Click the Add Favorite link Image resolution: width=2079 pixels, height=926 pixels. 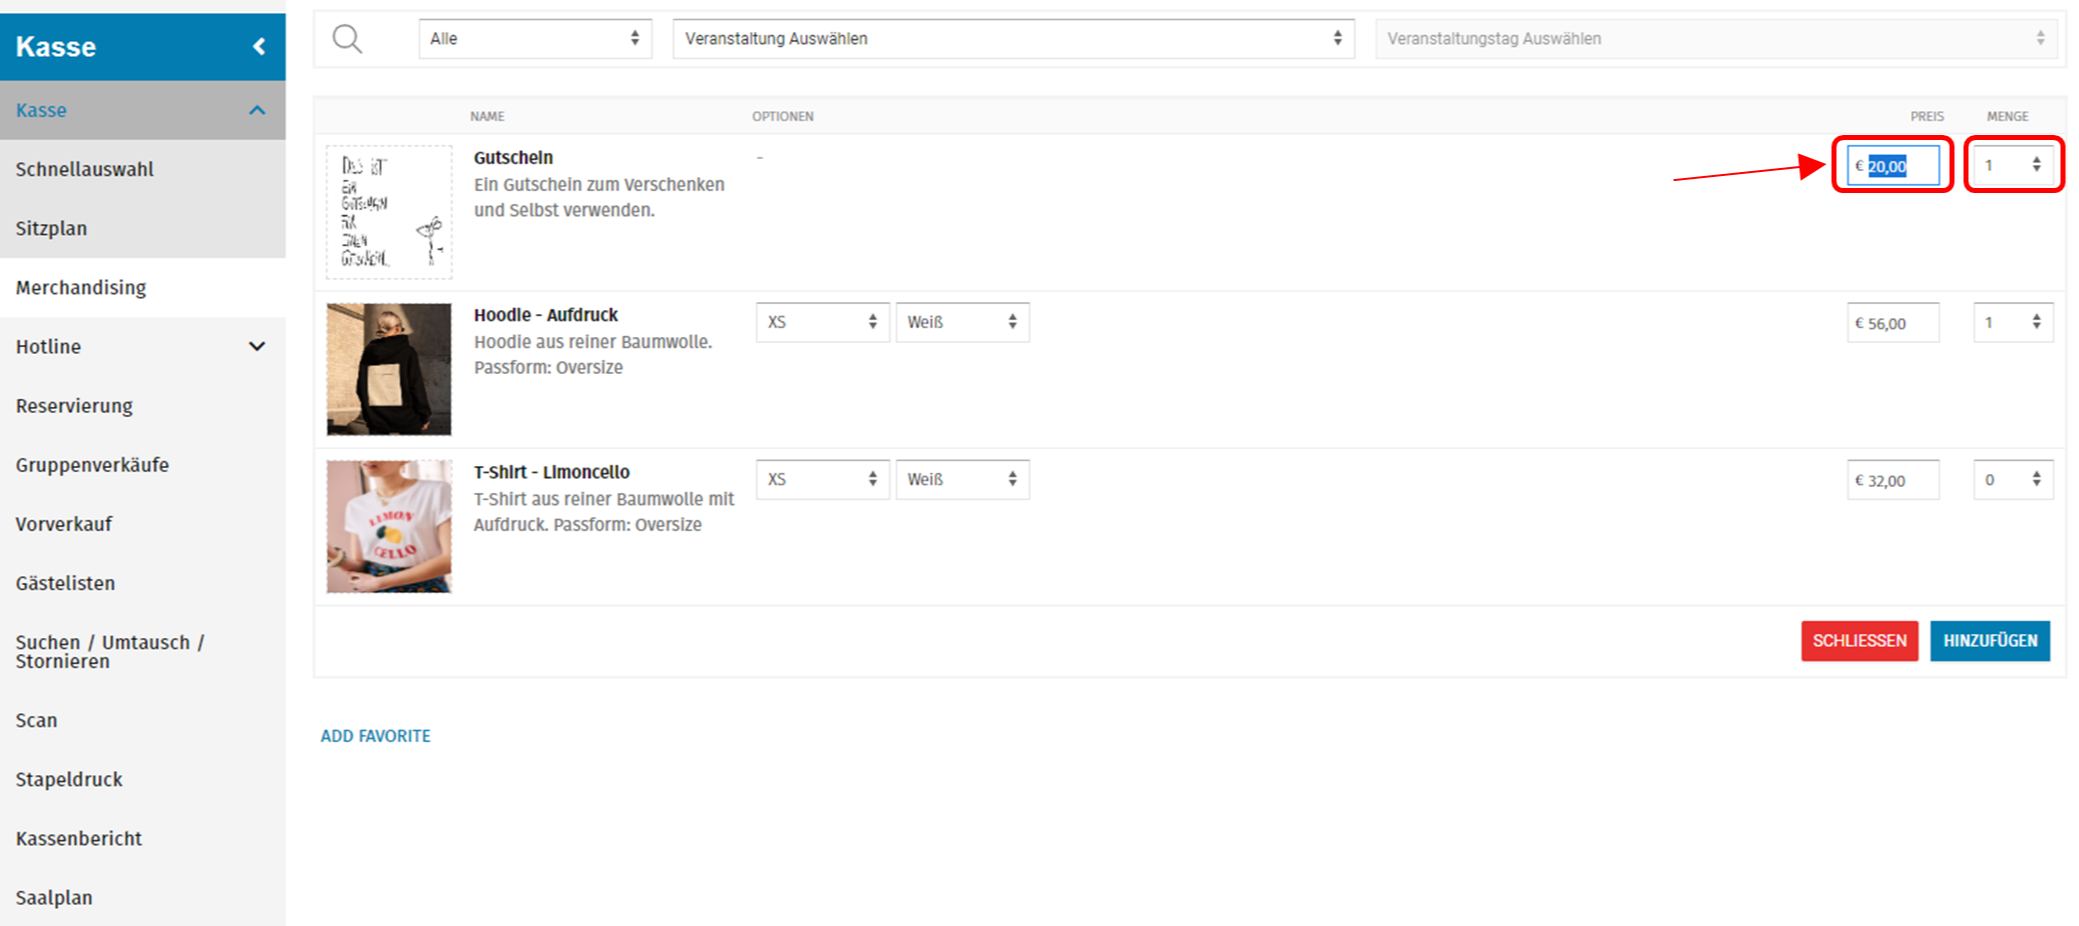tap(375, 736)
